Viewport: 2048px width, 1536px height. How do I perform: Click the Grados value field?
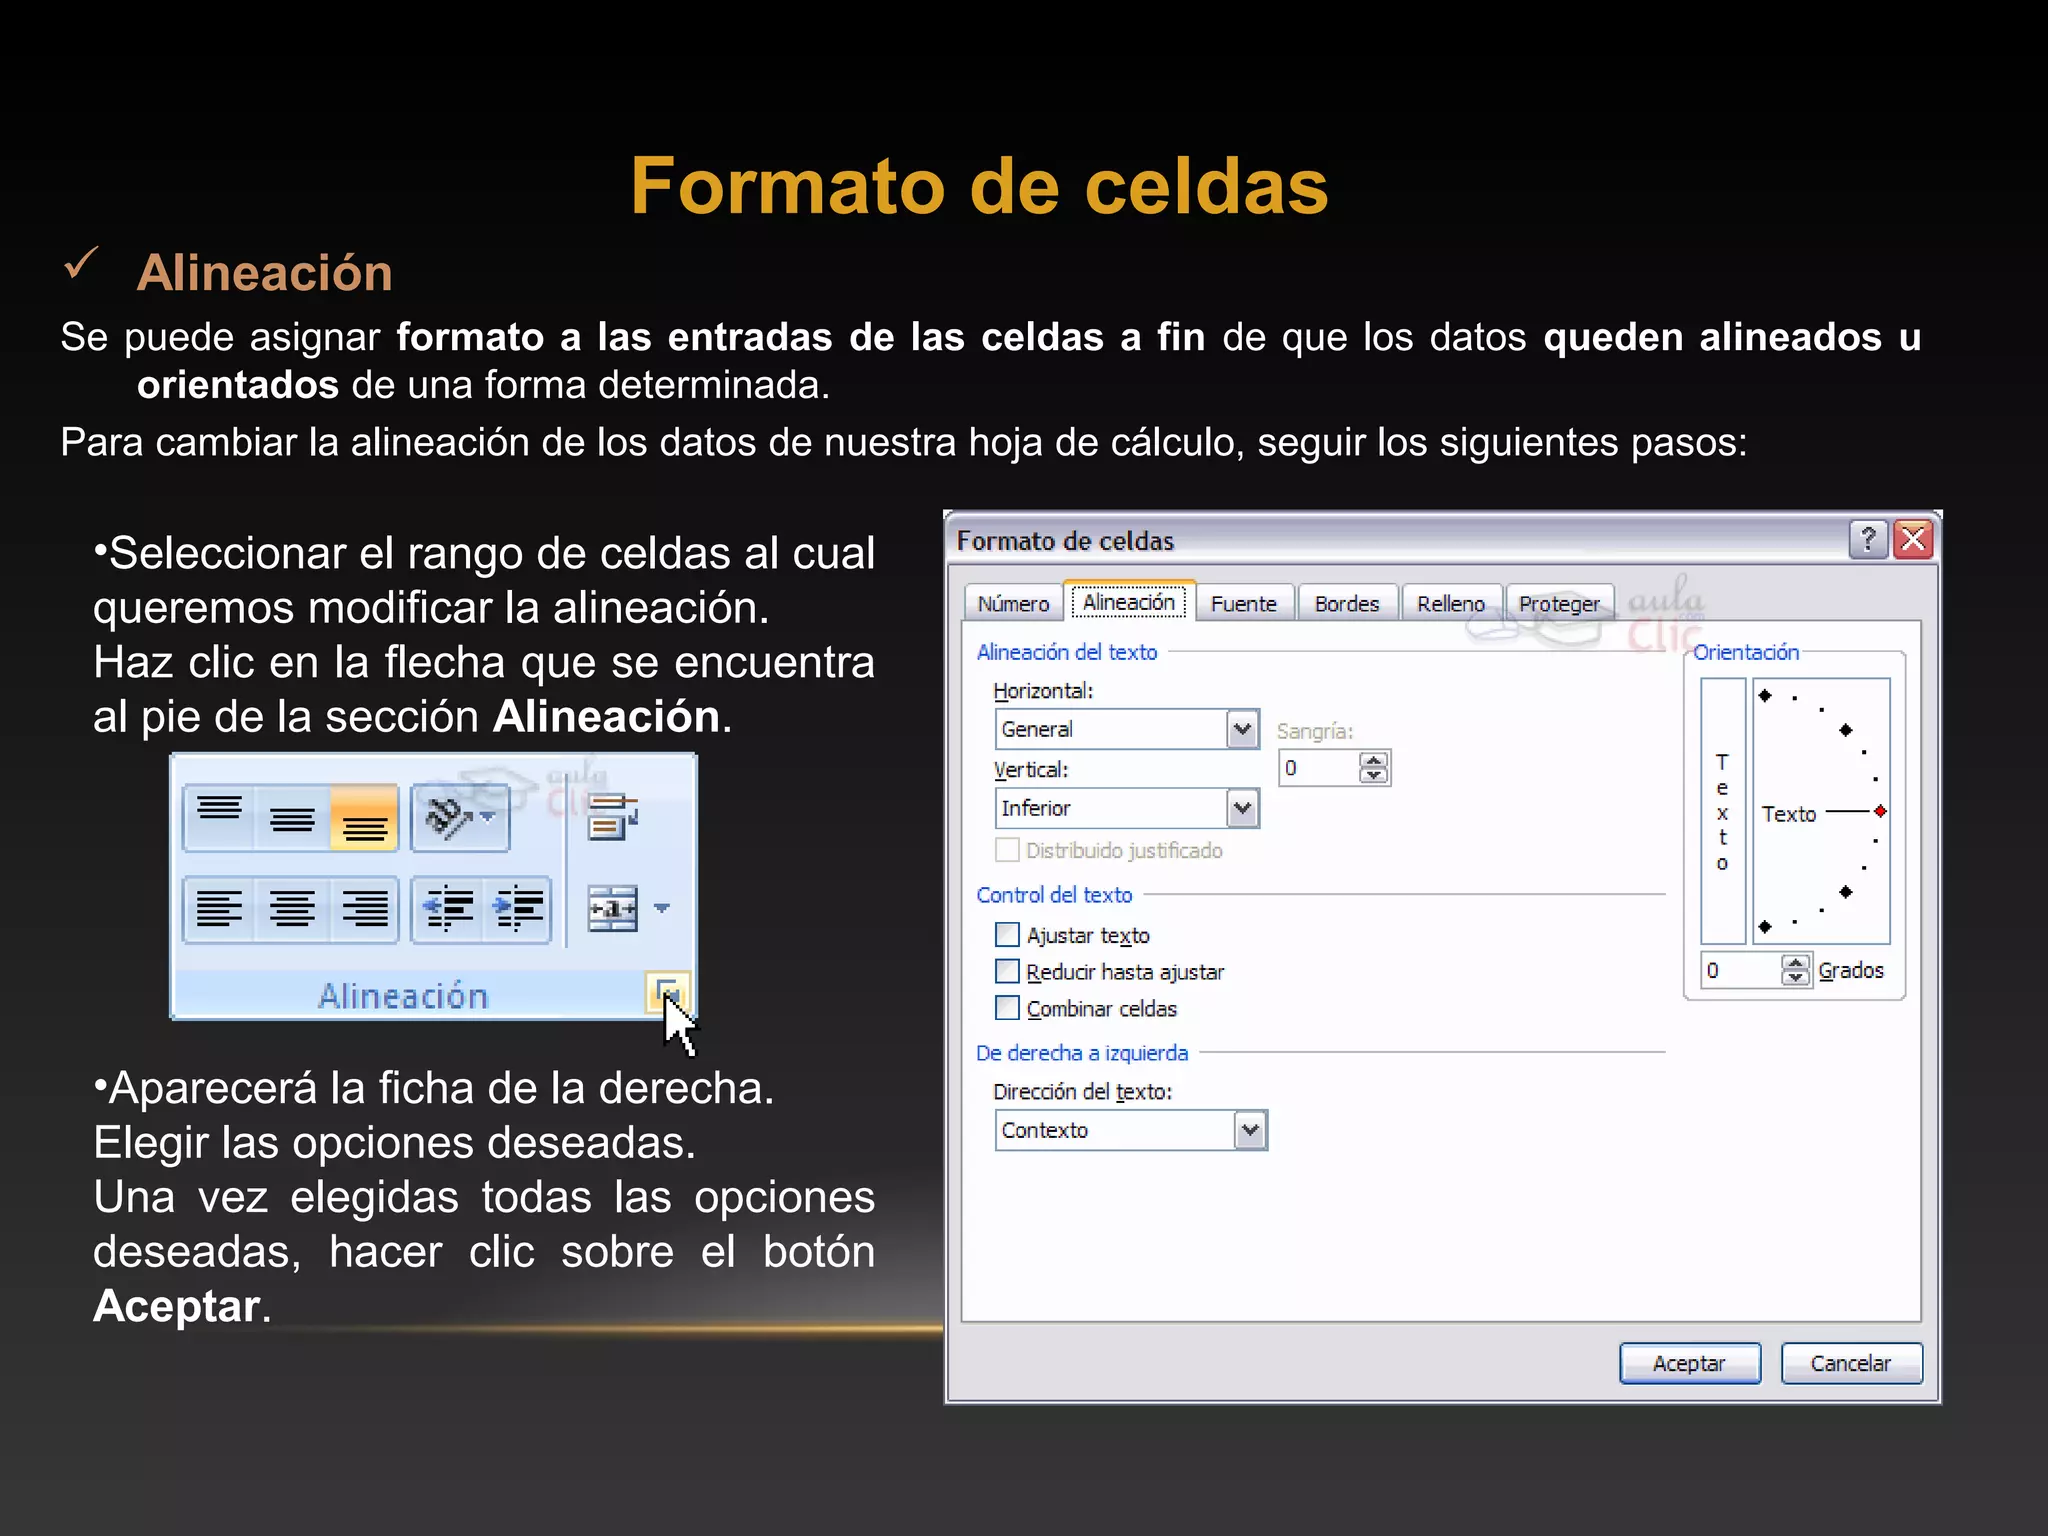tap(1741, 970)
